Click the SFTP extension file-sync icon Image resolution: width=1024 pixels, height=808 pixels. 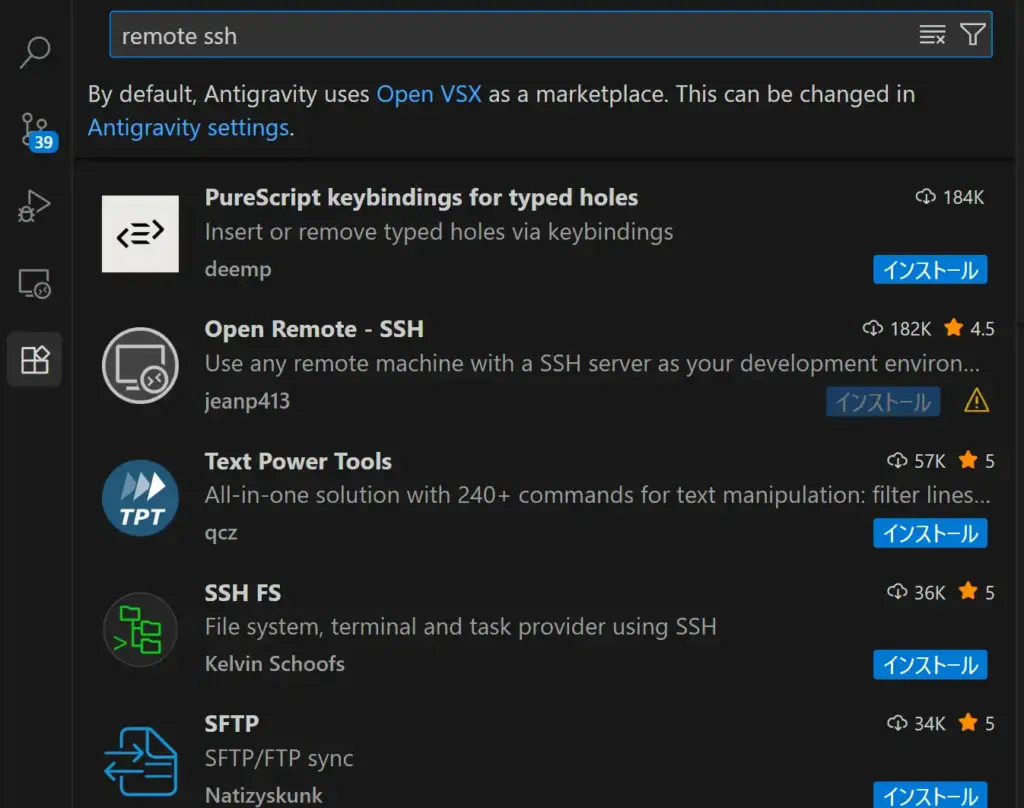click(x=140, y=760)
